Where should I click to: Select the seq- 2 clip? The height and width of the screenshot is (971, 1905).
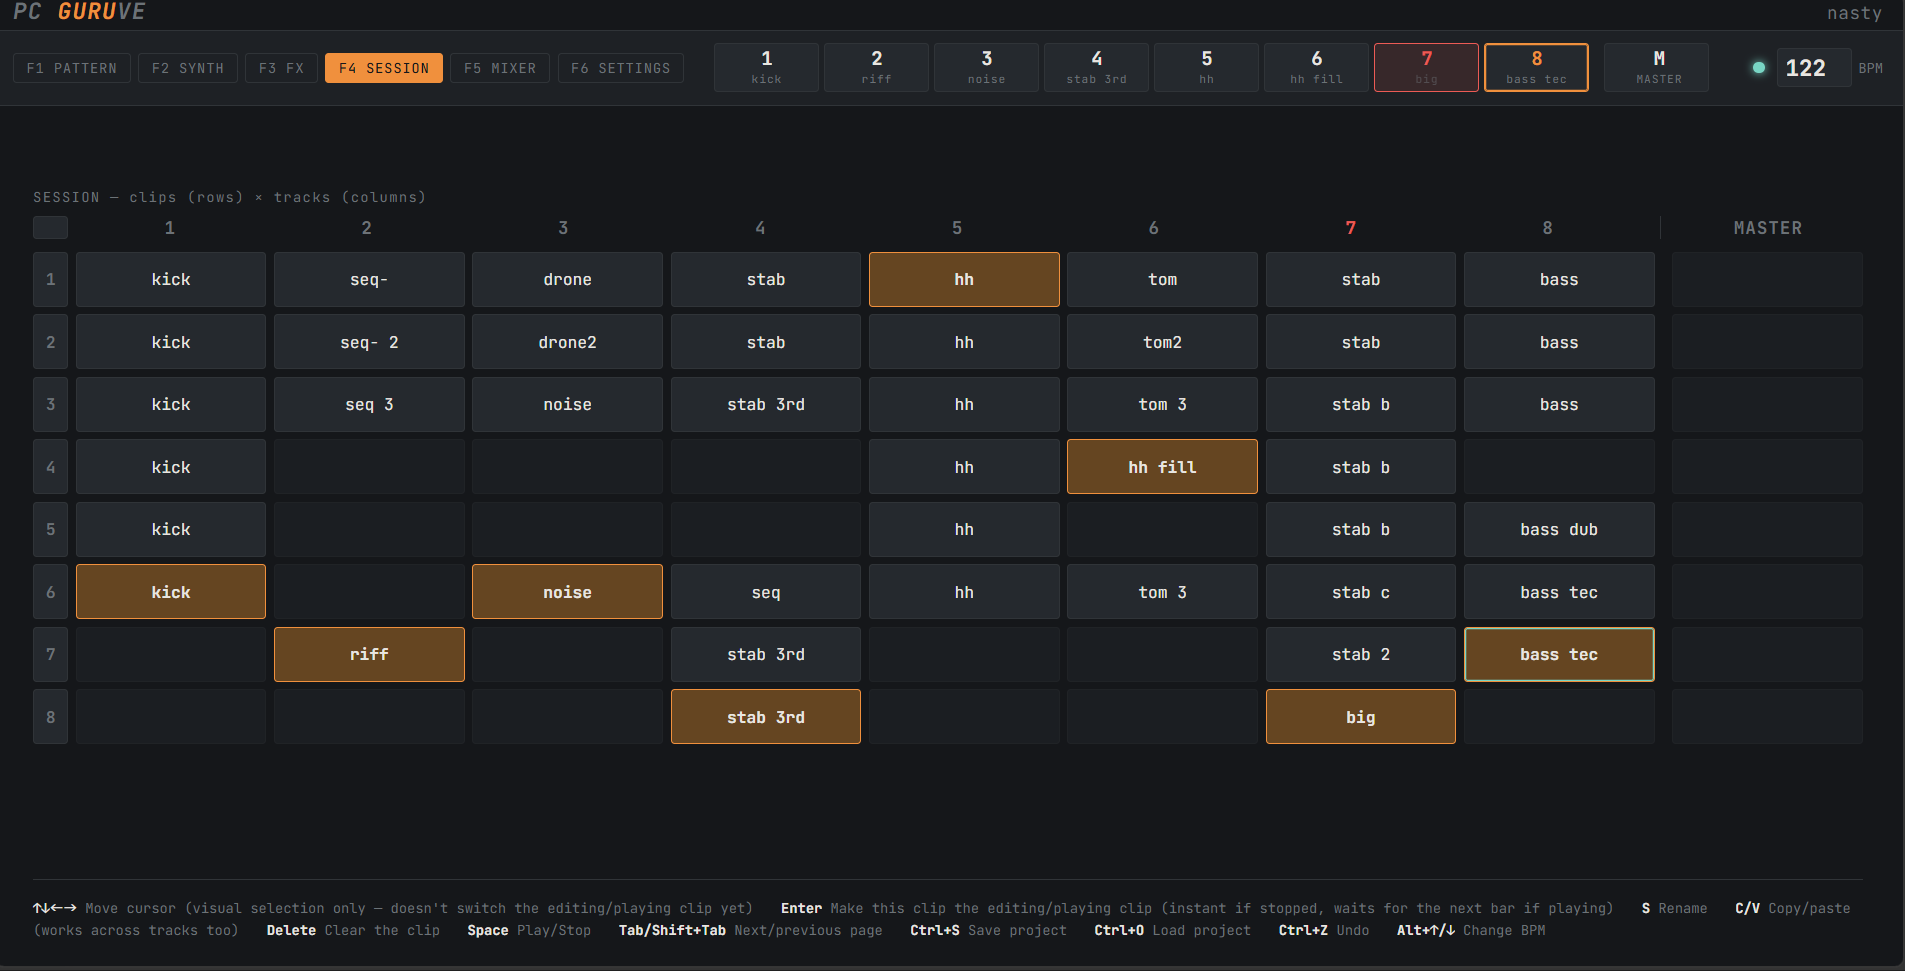tap(369, 342)
